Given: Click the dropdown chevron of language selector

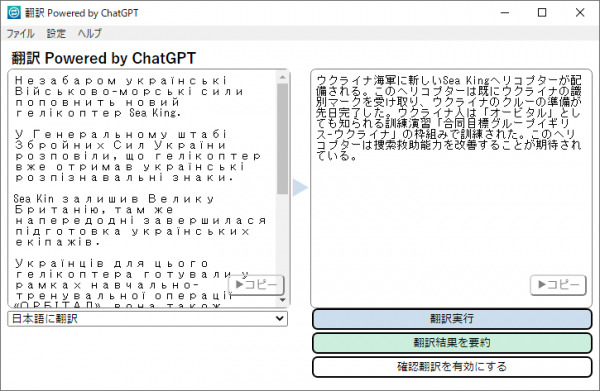Looking at the screenshot, I should point(280,319).
